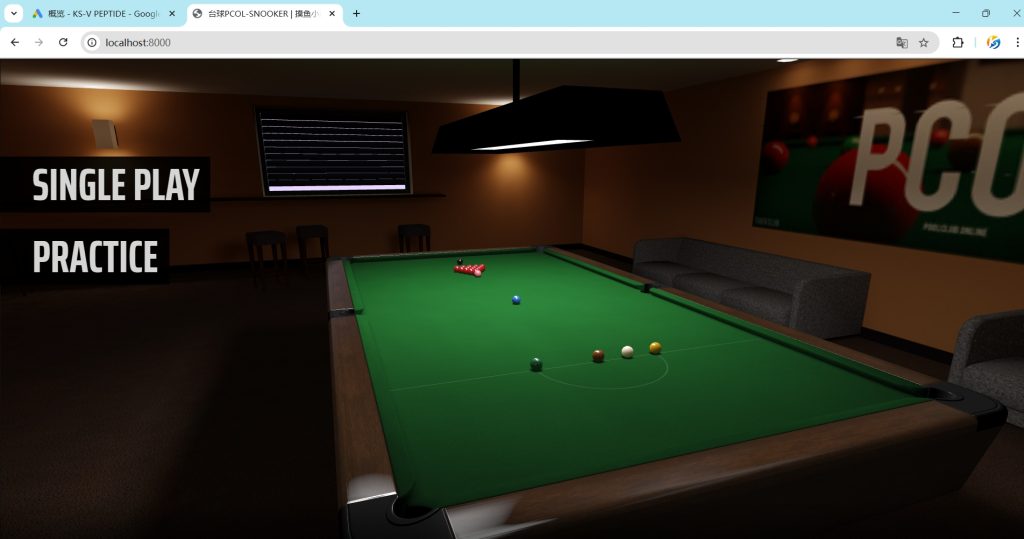
Task: Click the triangle of red balls
Action: 470,269
